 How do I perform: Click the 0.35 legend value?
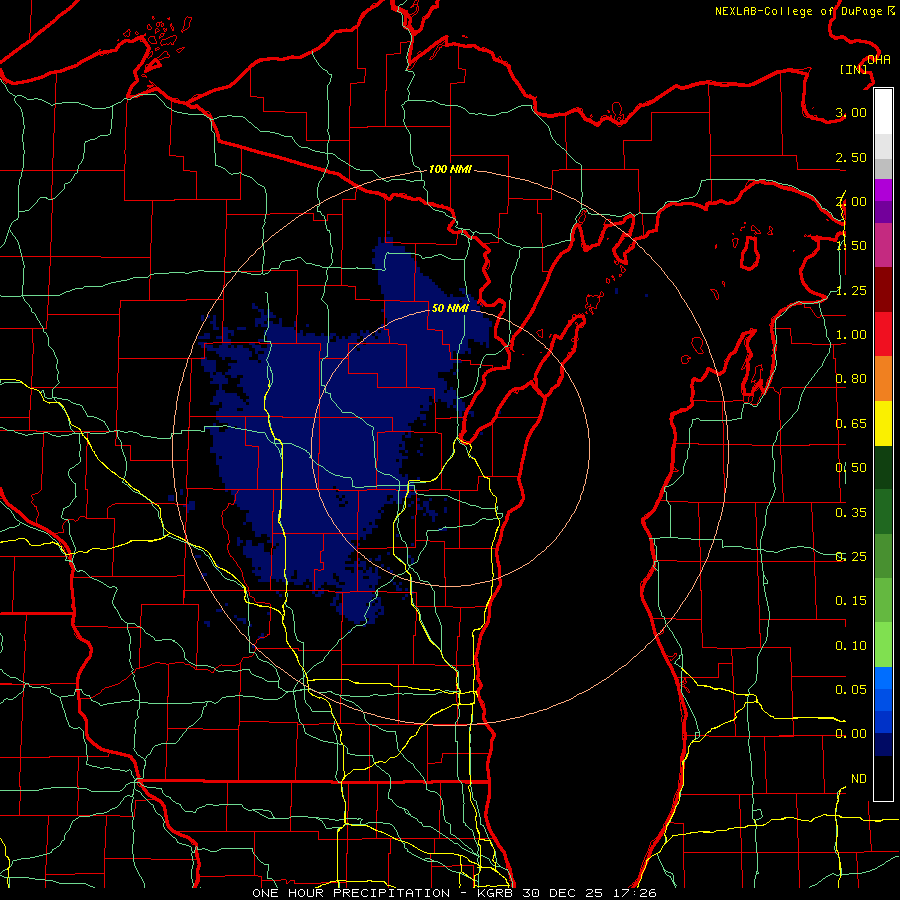point(851,513)
